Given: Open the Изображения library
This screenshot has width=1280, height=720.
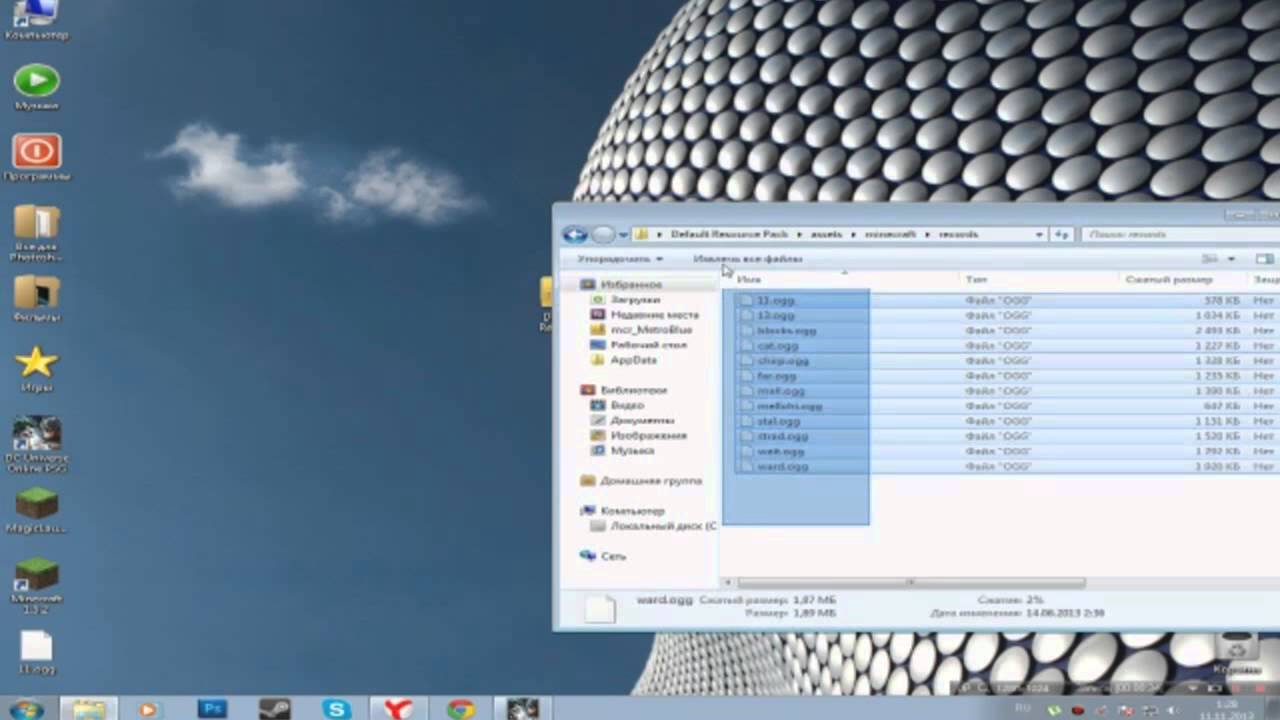Looking at the screenshot, I should [649, 436].
